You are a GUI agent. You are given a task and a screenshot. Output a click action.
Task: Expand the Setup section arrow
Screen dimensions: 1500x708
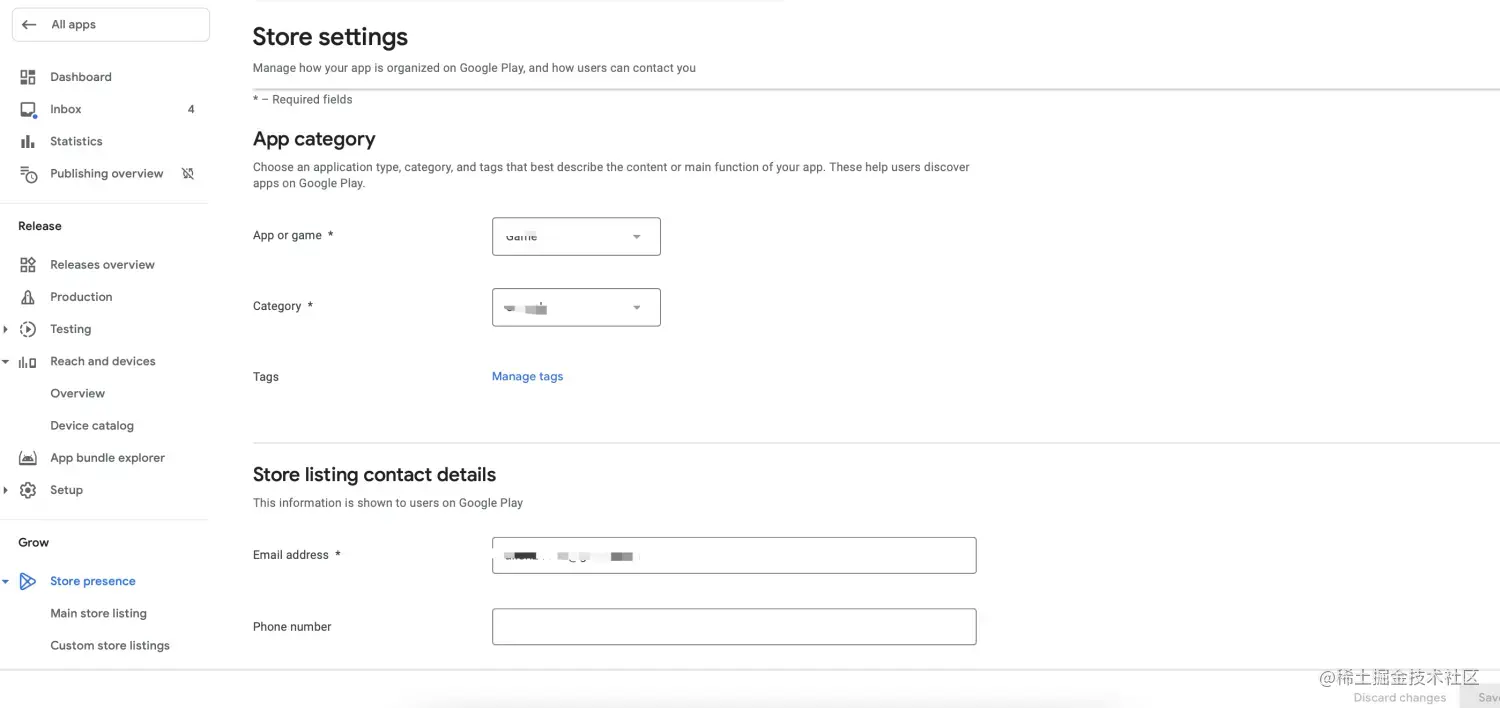(6, 490)
